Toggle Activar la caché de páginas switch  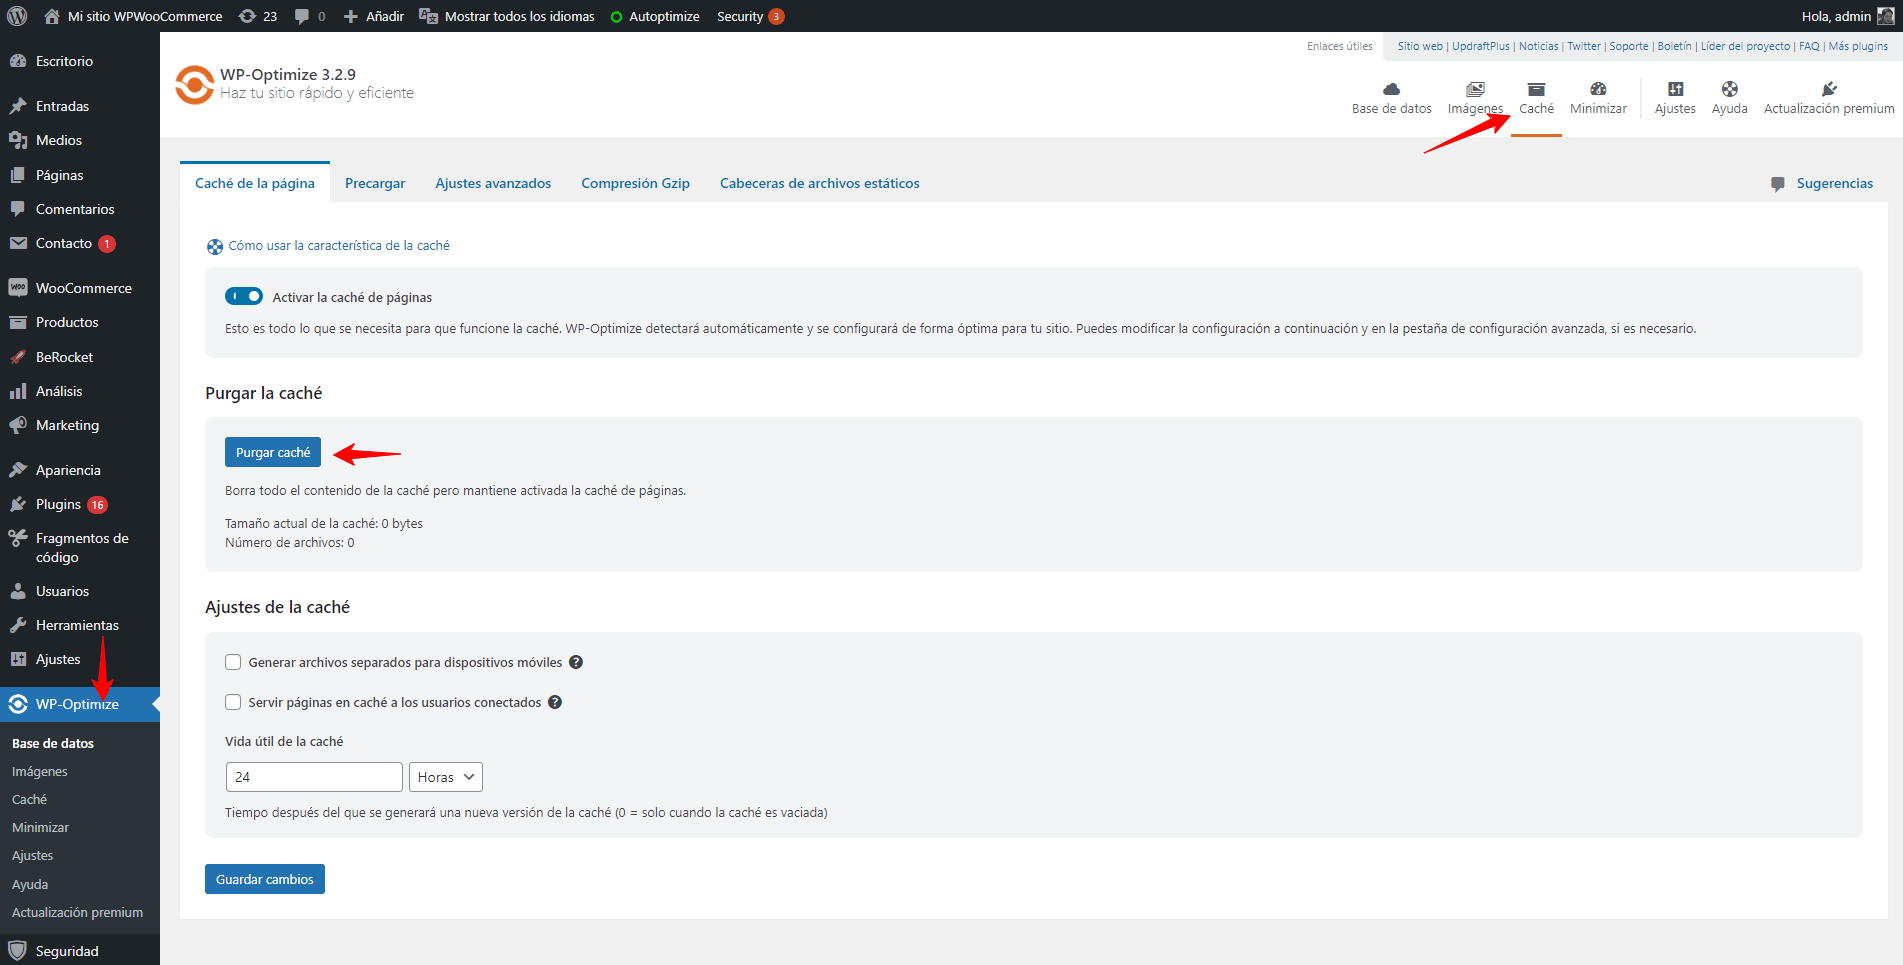[244, 296]
